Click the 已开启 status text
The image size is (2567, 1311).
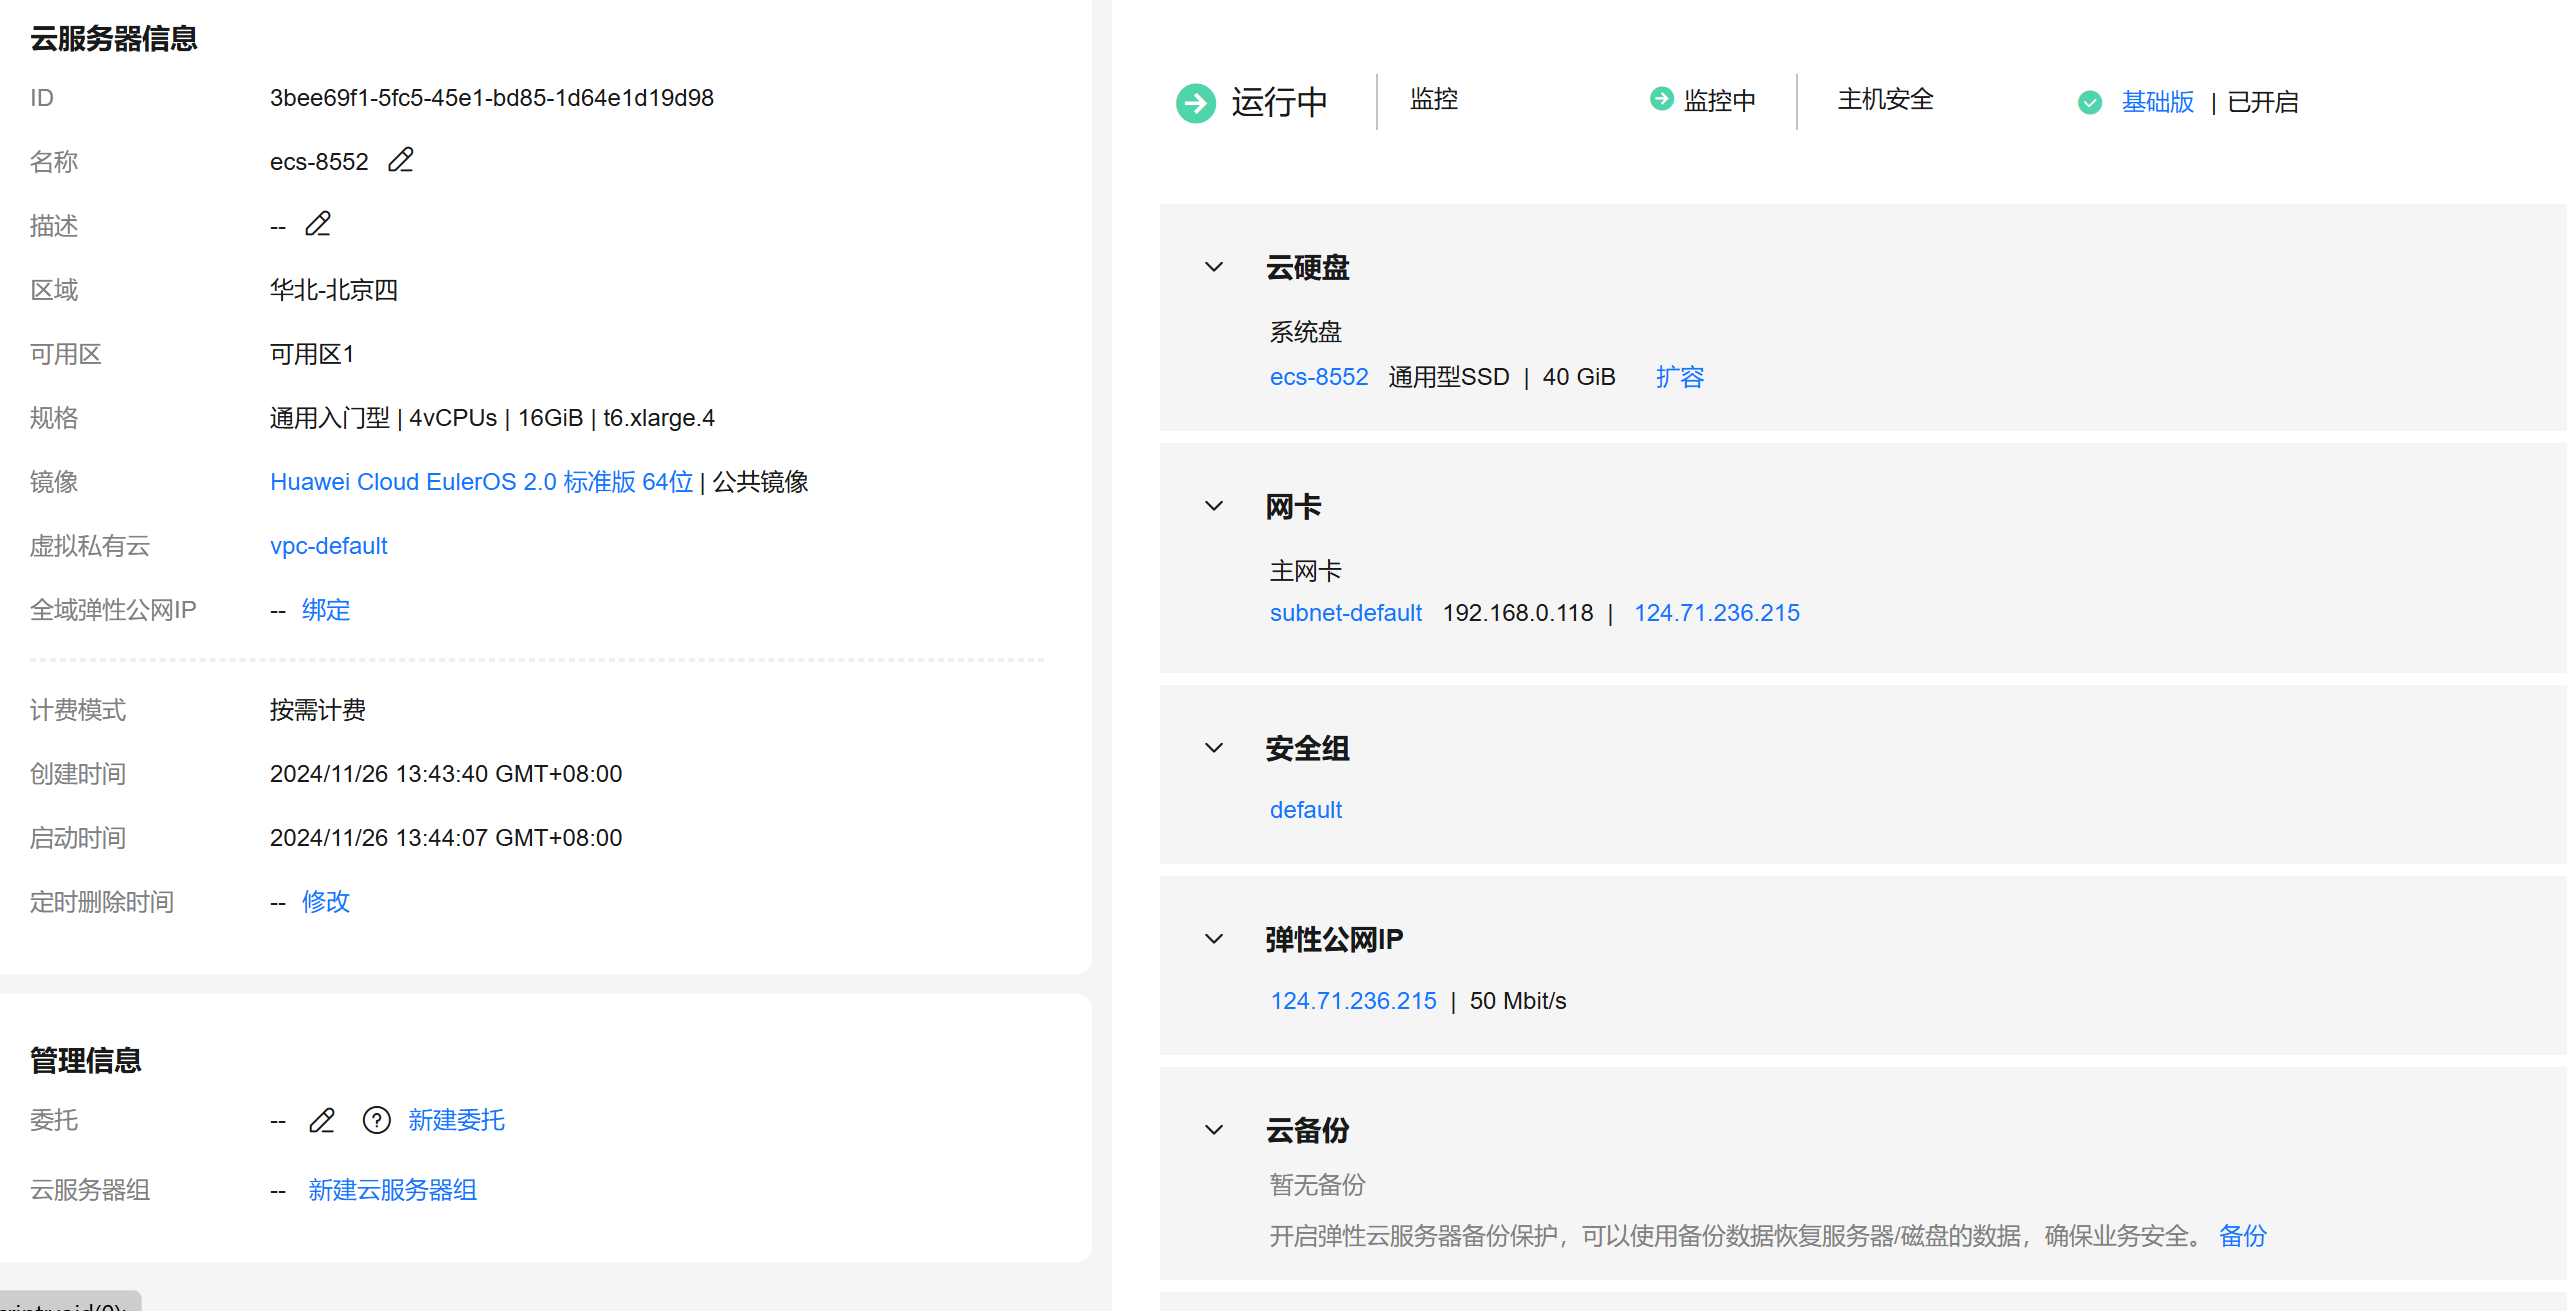coord(2263,102)
